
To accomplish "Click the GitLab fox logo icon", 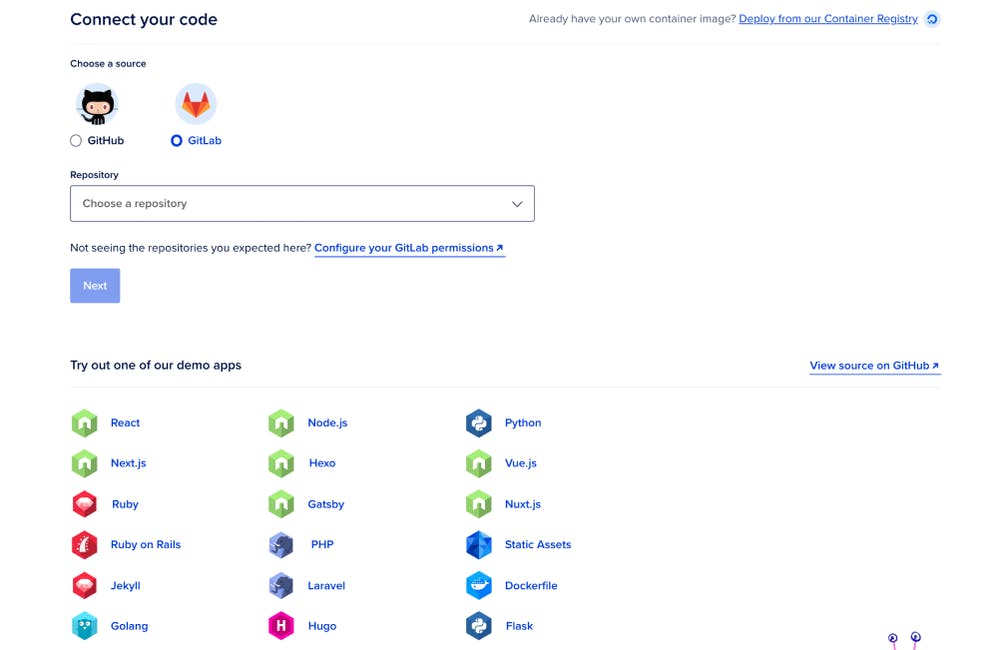I will coord(196,104).
